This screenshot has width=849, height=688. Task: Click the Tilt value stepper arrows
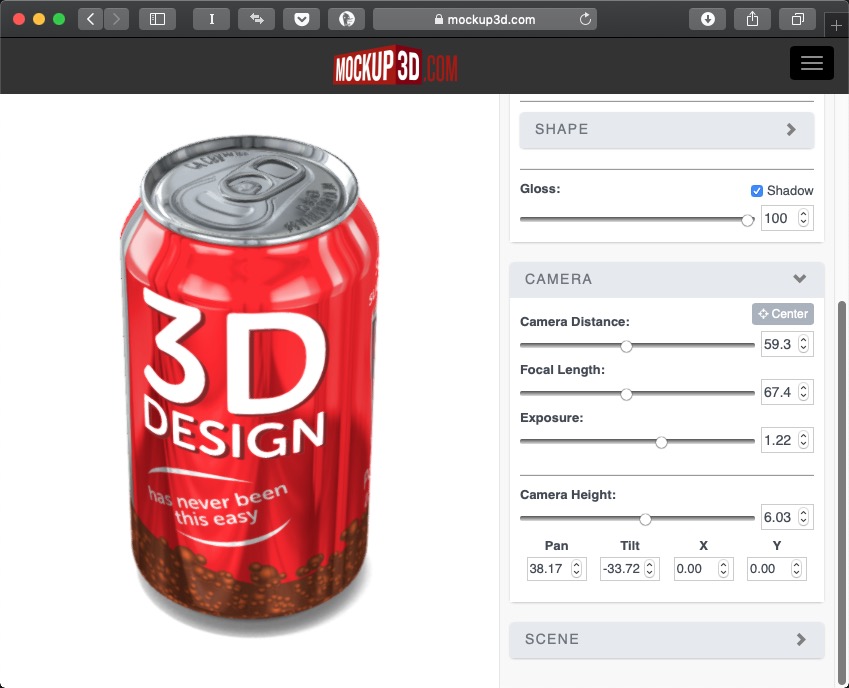pyautogui.click(x=650, y=569)
